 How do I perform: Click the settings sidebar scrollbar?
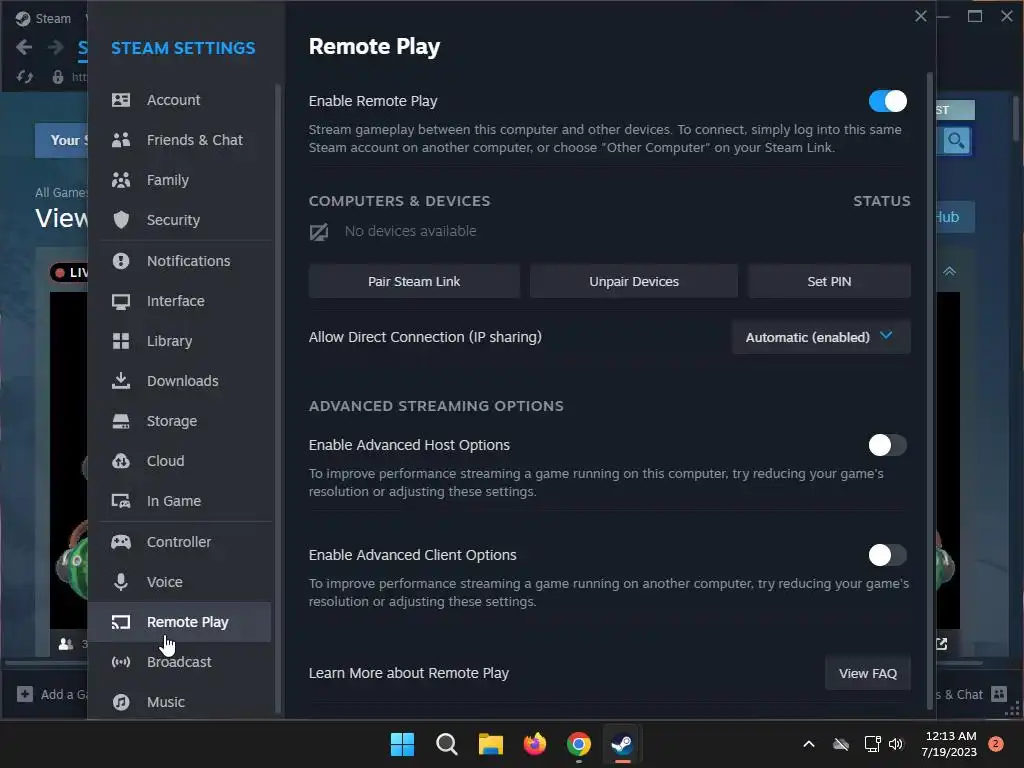pos(278,398)
